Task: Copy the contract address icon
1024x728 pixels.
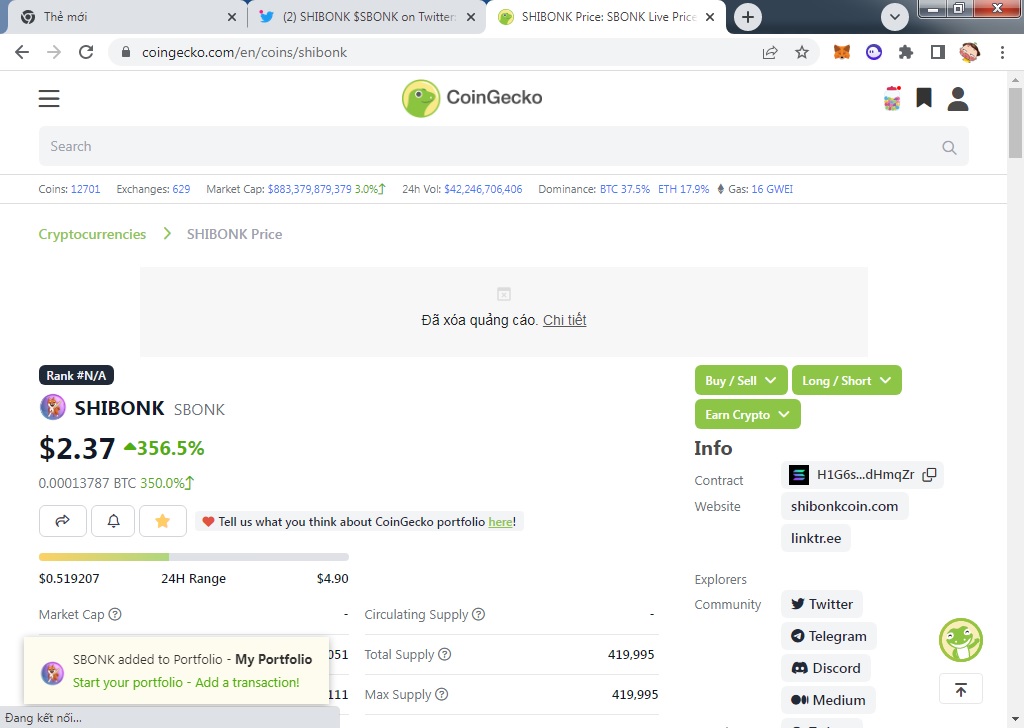Action: point(929,475)
